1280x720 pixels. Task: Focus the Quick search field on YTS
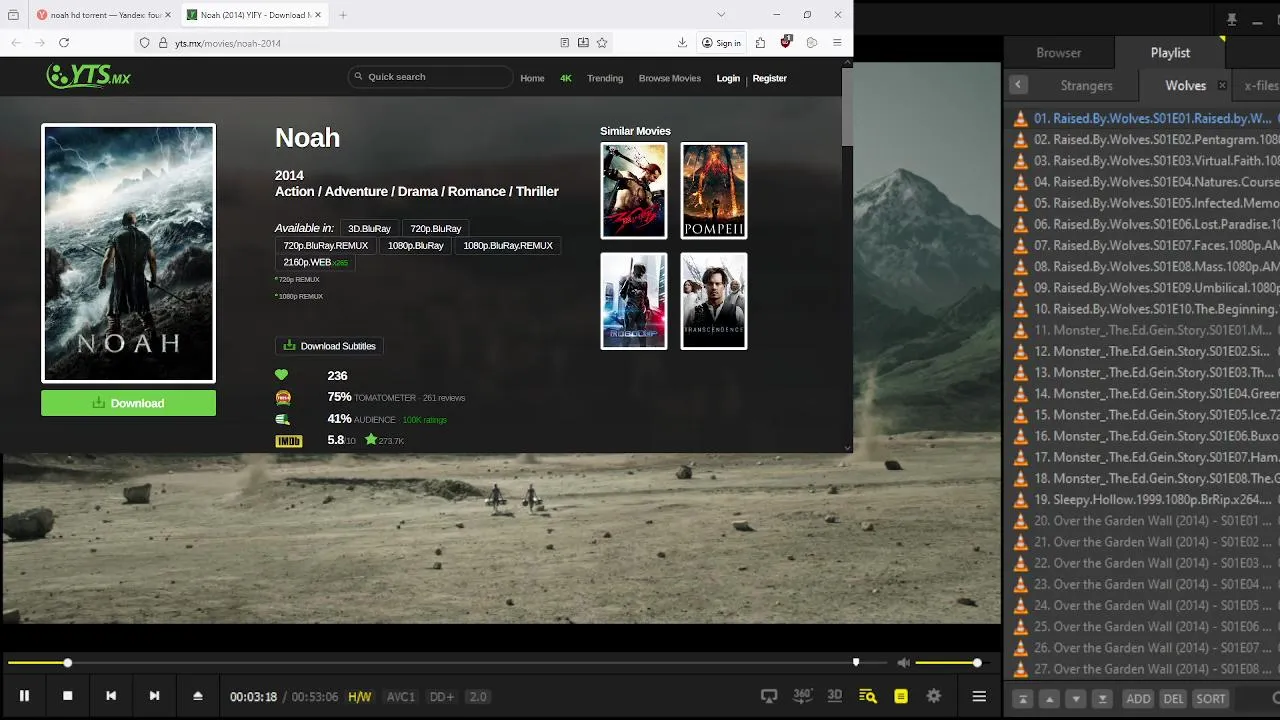click(431, 77)
